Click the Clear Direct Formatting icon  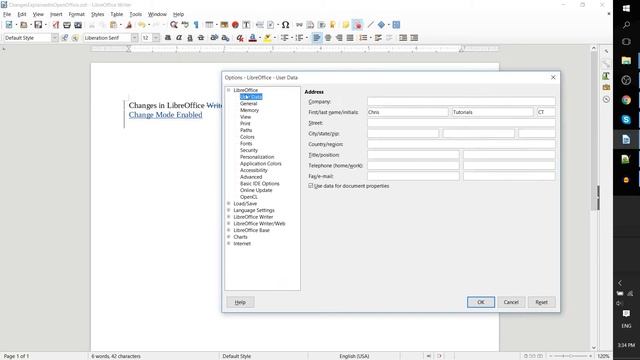240,38
